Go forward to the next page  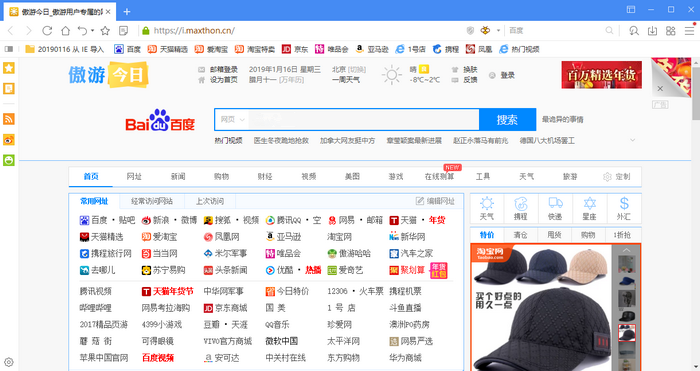click(x=29, y=31)
